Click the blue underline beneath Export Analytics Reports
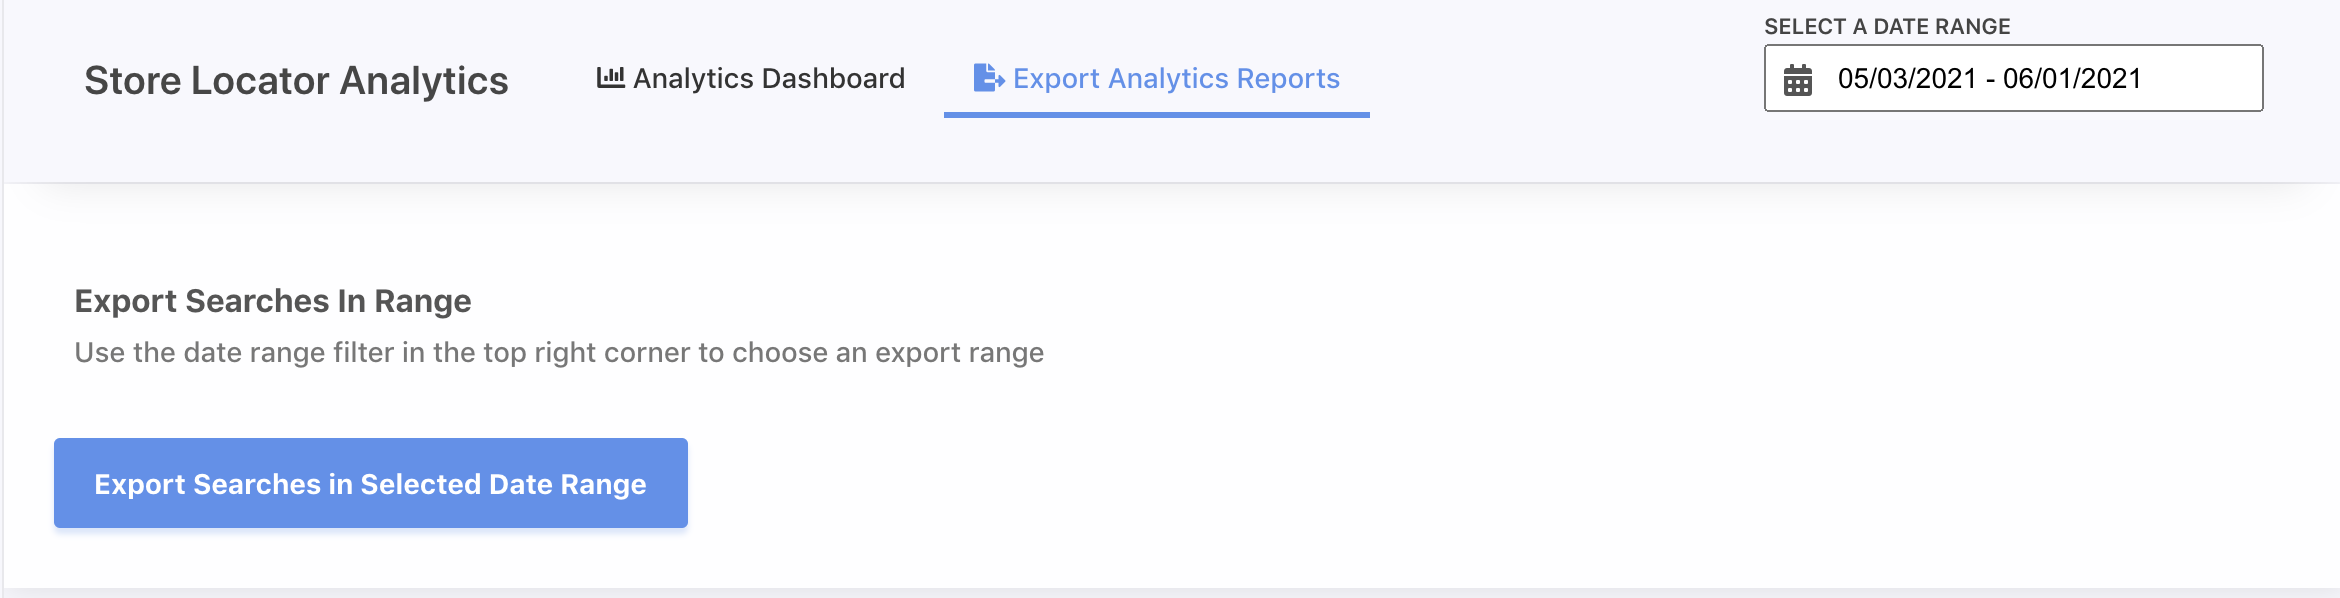The width and height of the screenshot is (2340, 598). 1157,115
